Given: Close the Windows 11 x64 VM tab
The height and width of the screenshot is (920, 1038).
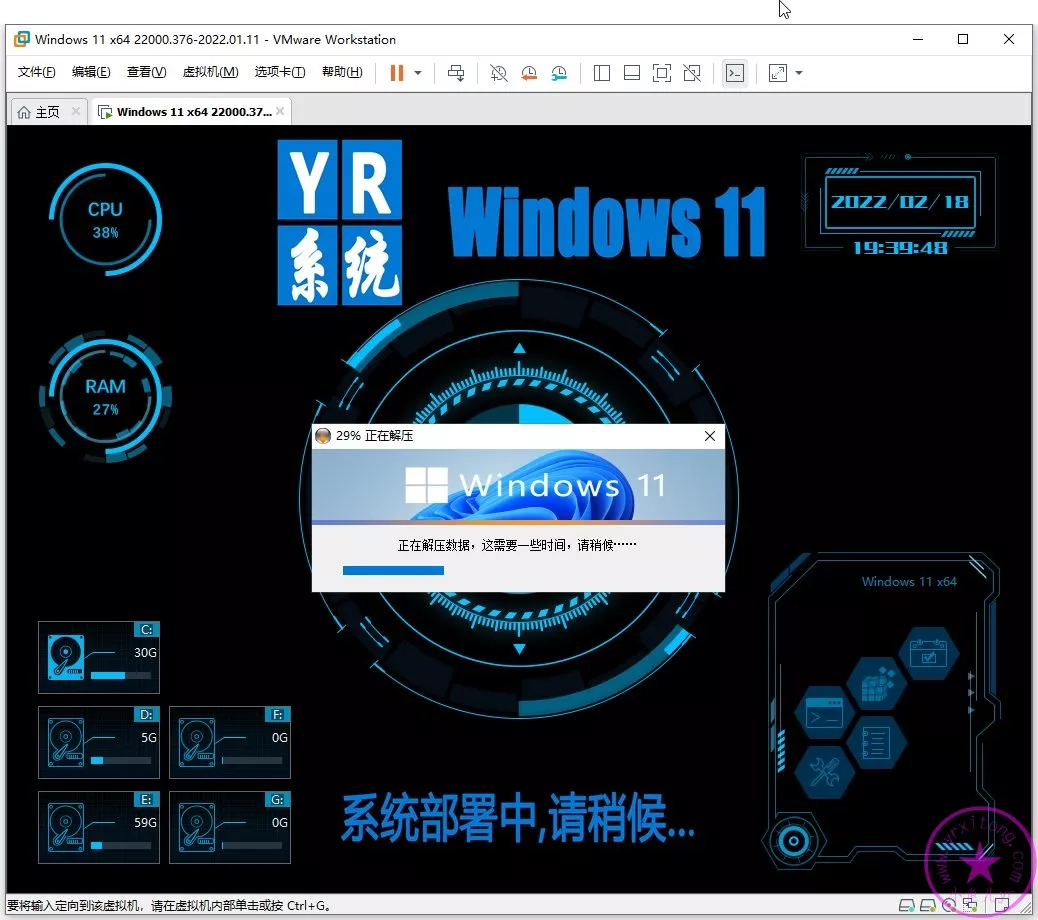Looking at the screenshot, I should [x=281, y=111].
